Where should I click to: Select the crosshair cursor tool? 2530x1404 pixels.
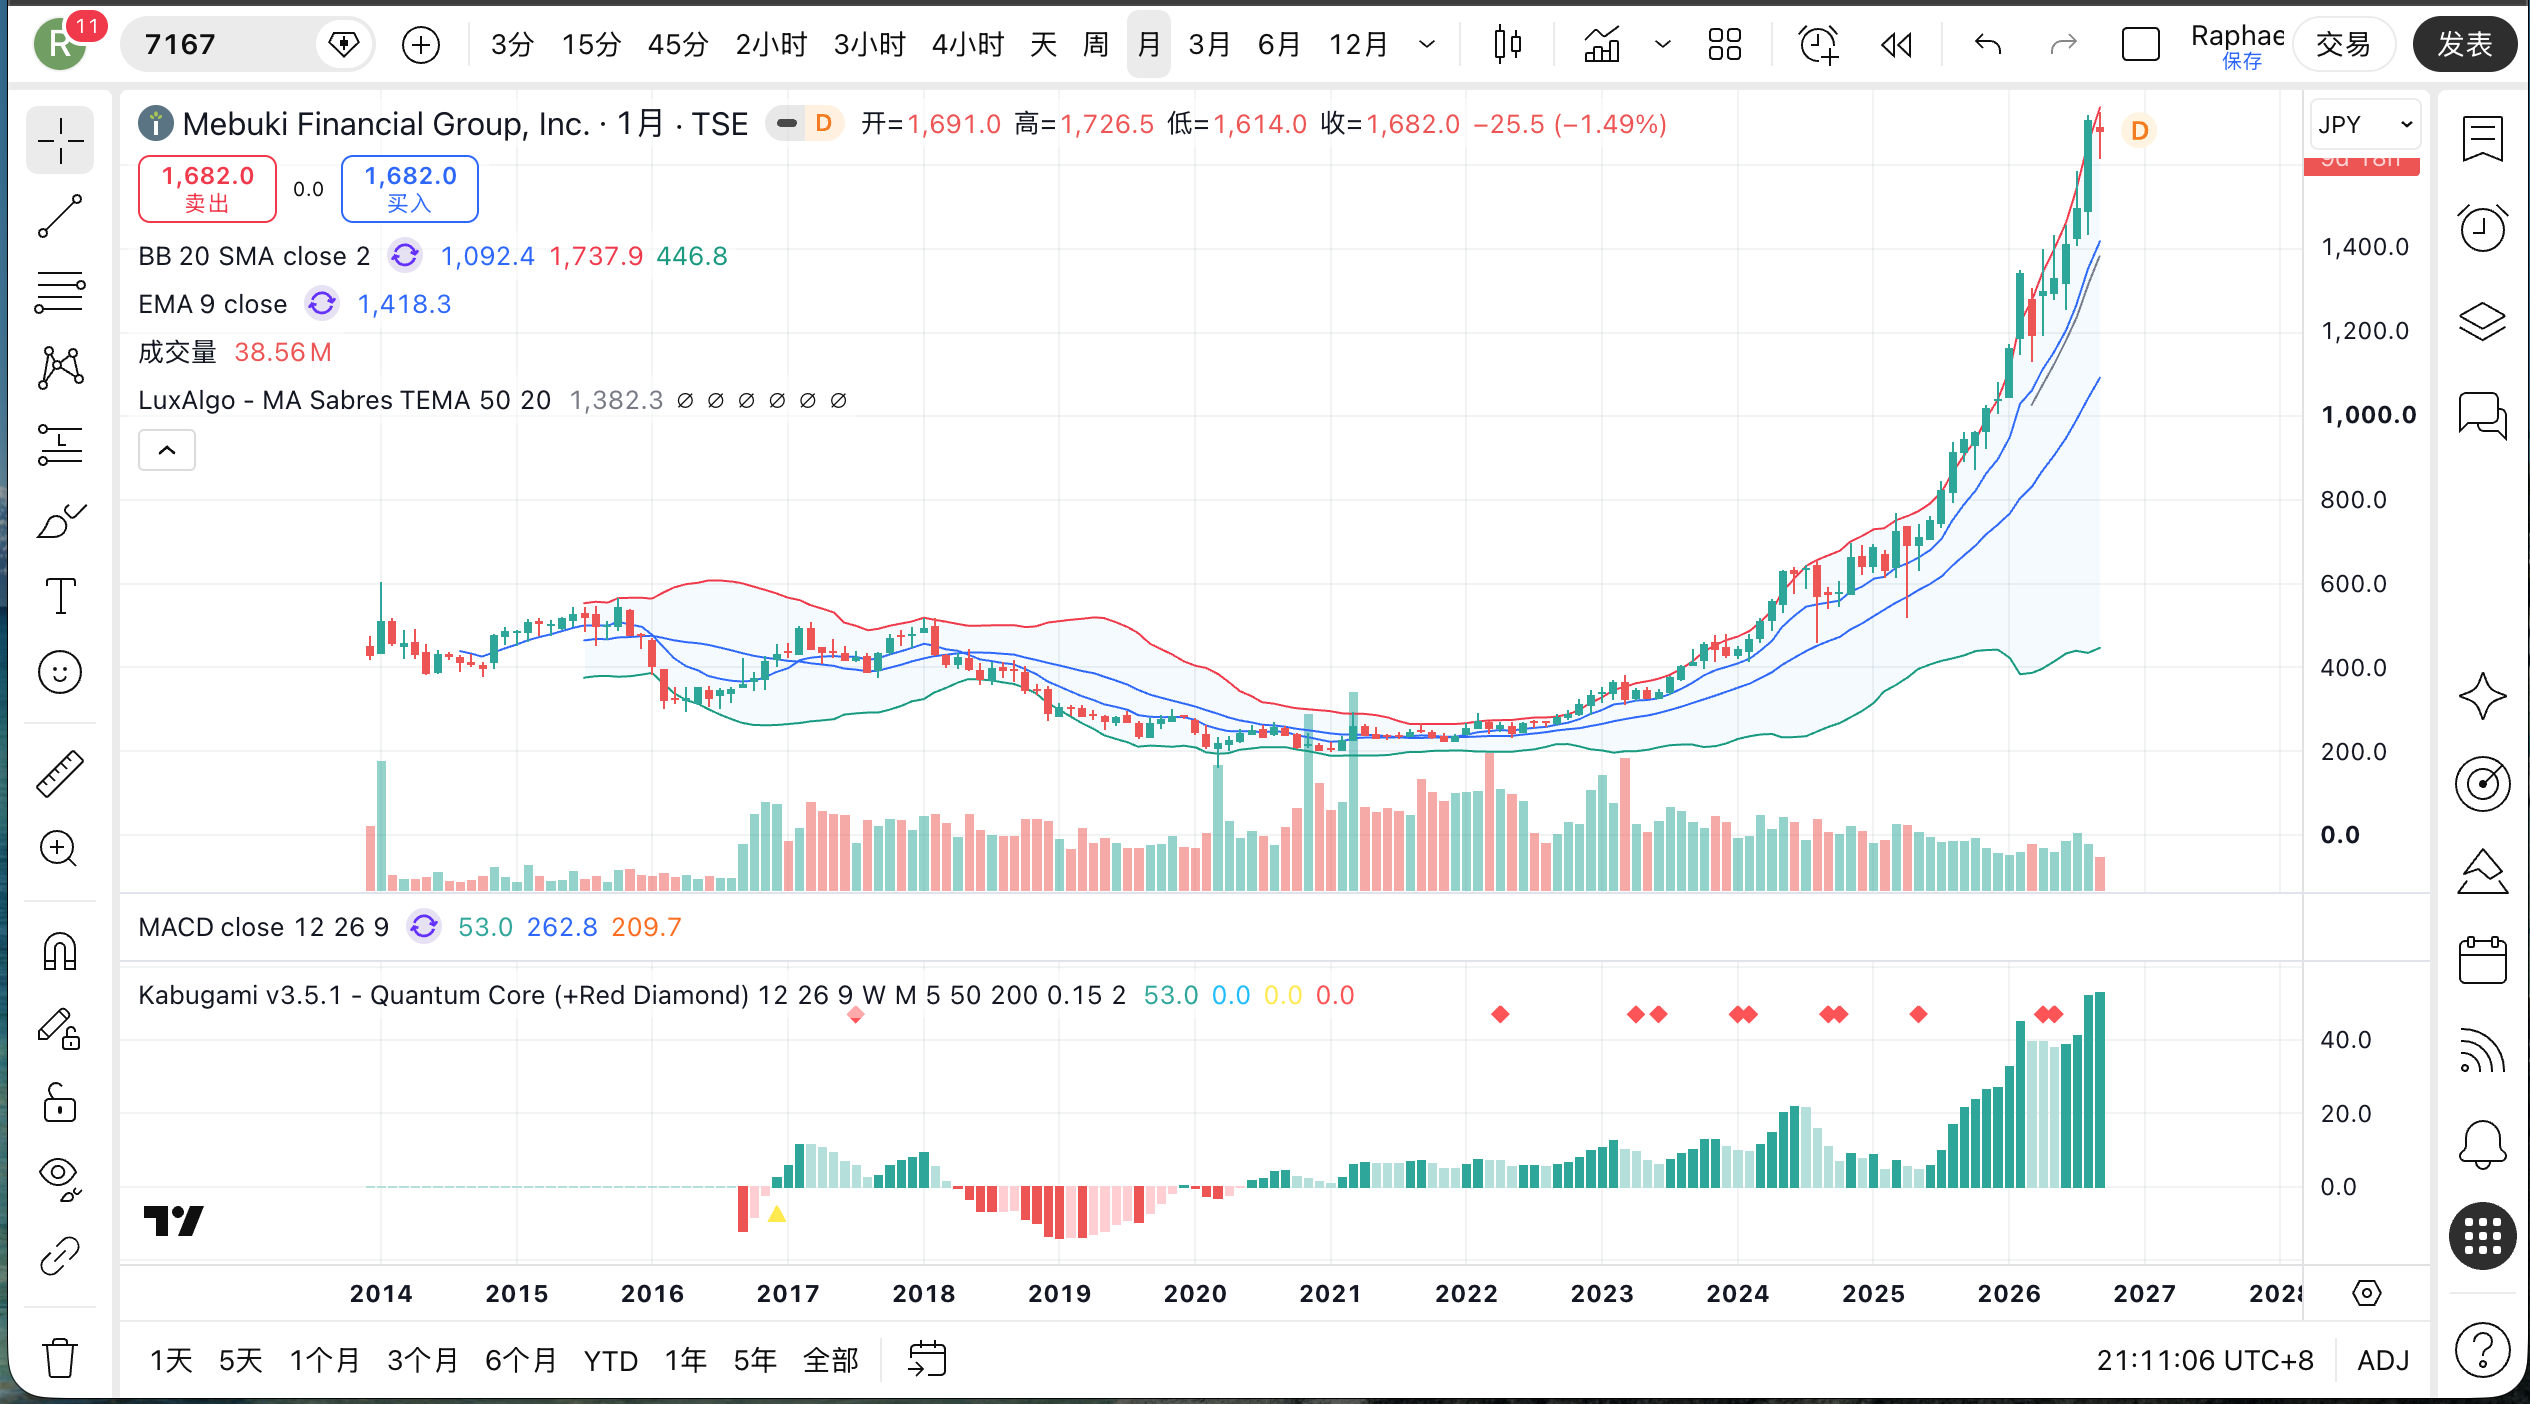60,140
